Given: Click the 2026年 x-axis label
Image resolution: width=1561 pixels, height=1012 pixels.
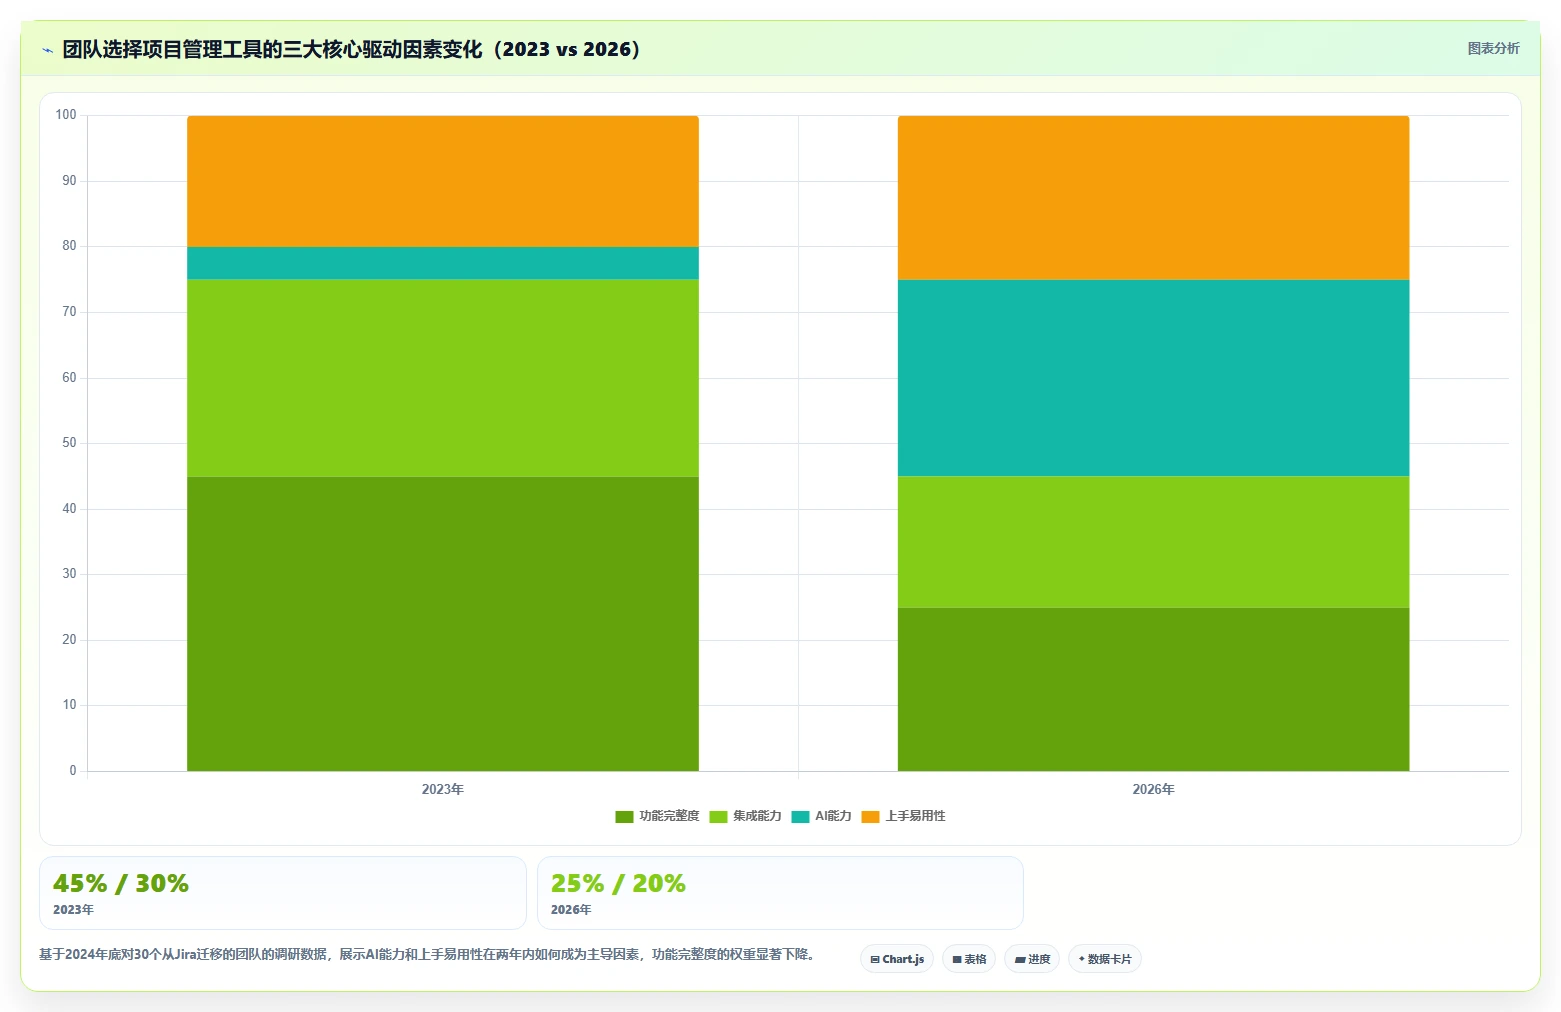Looking at the screenshot, I should point(1153,789).
